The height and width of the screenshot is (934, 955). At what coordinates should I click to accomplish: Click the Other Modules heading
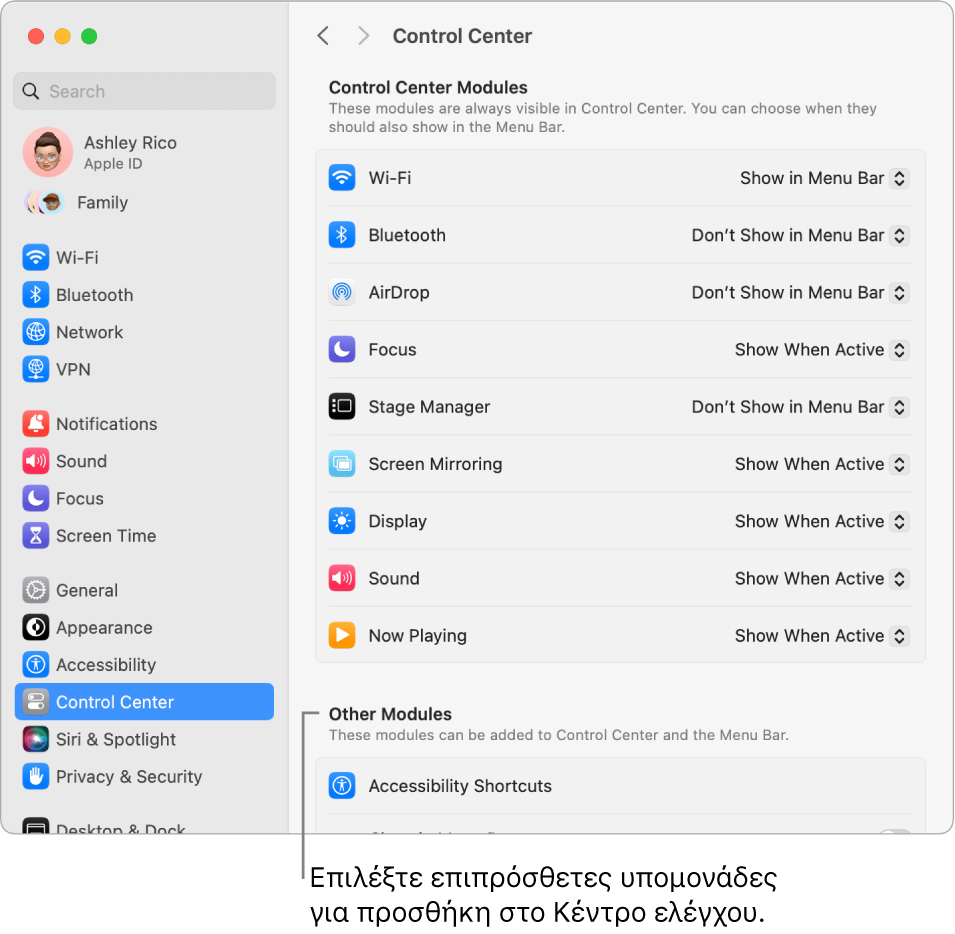[x=390, y=714]
